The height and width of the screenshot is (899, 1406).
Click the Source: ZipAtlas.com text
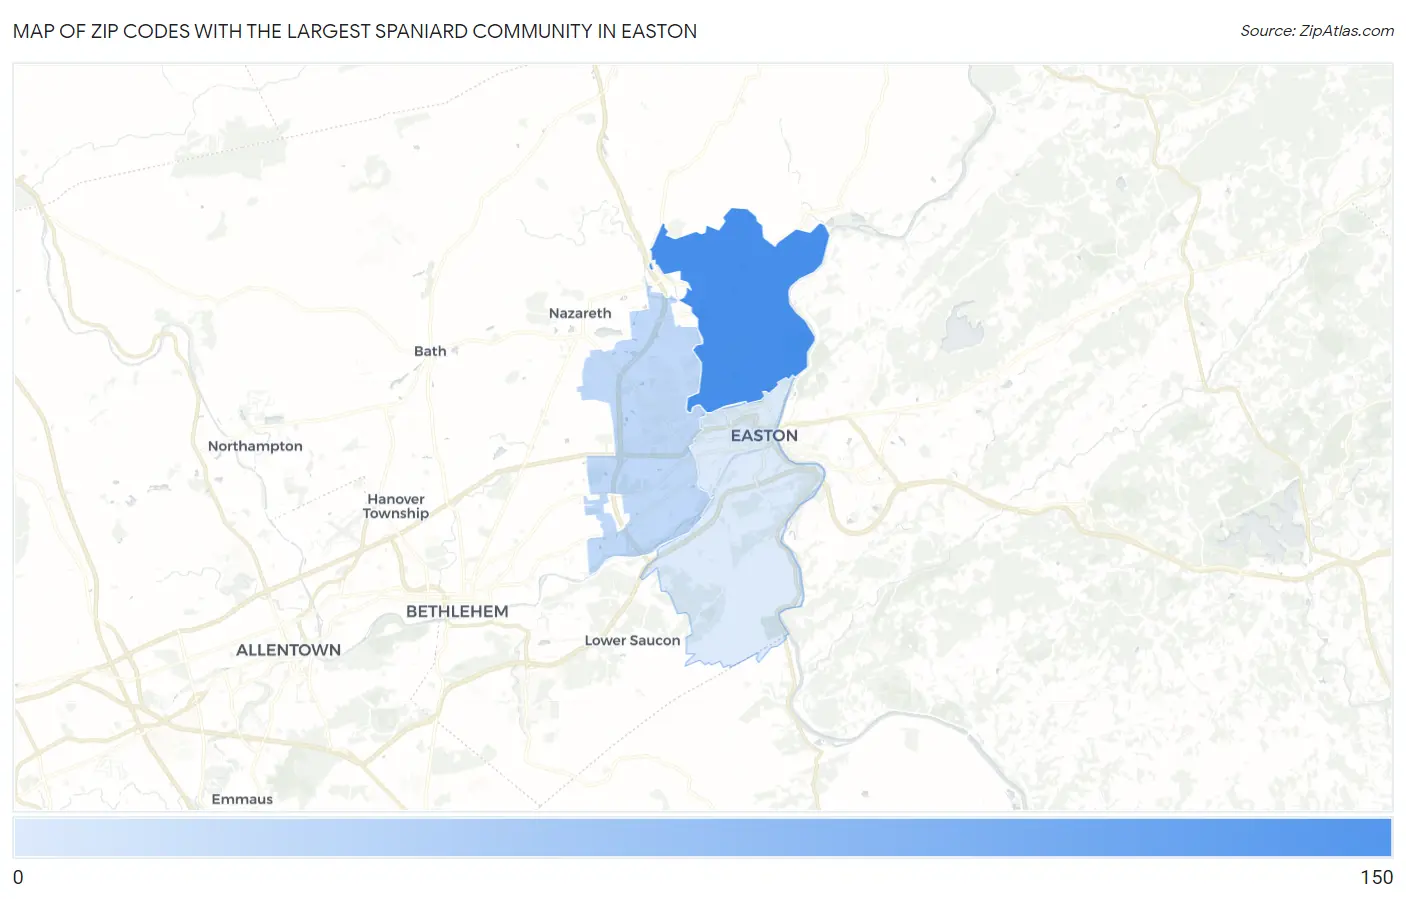1317,31
